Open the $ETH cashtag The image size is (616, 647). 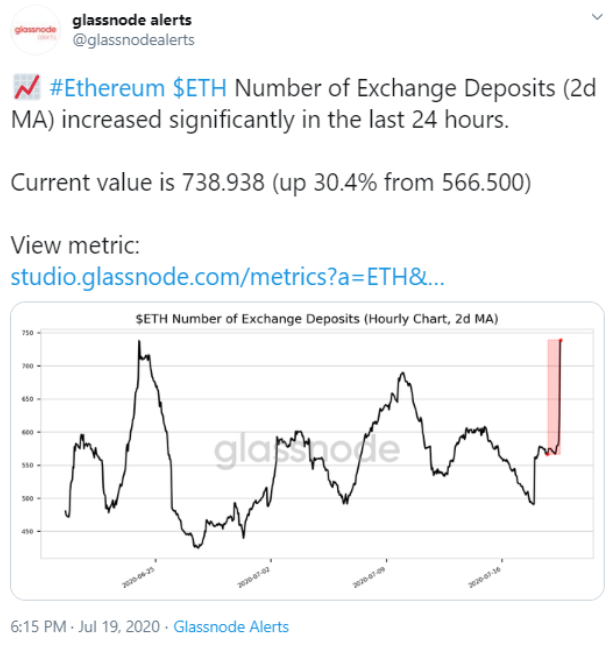pos(200,88)
